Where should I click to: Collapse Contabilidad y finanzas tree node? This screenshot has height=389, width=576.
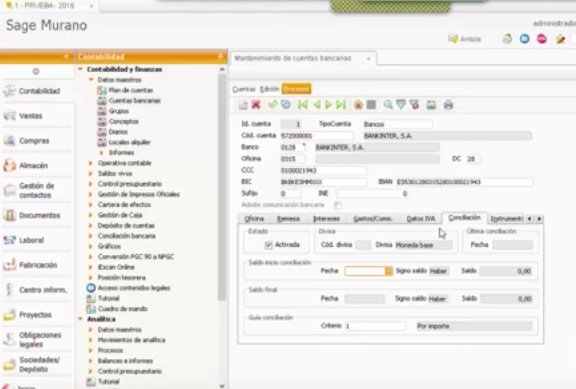tap(80, 69)
